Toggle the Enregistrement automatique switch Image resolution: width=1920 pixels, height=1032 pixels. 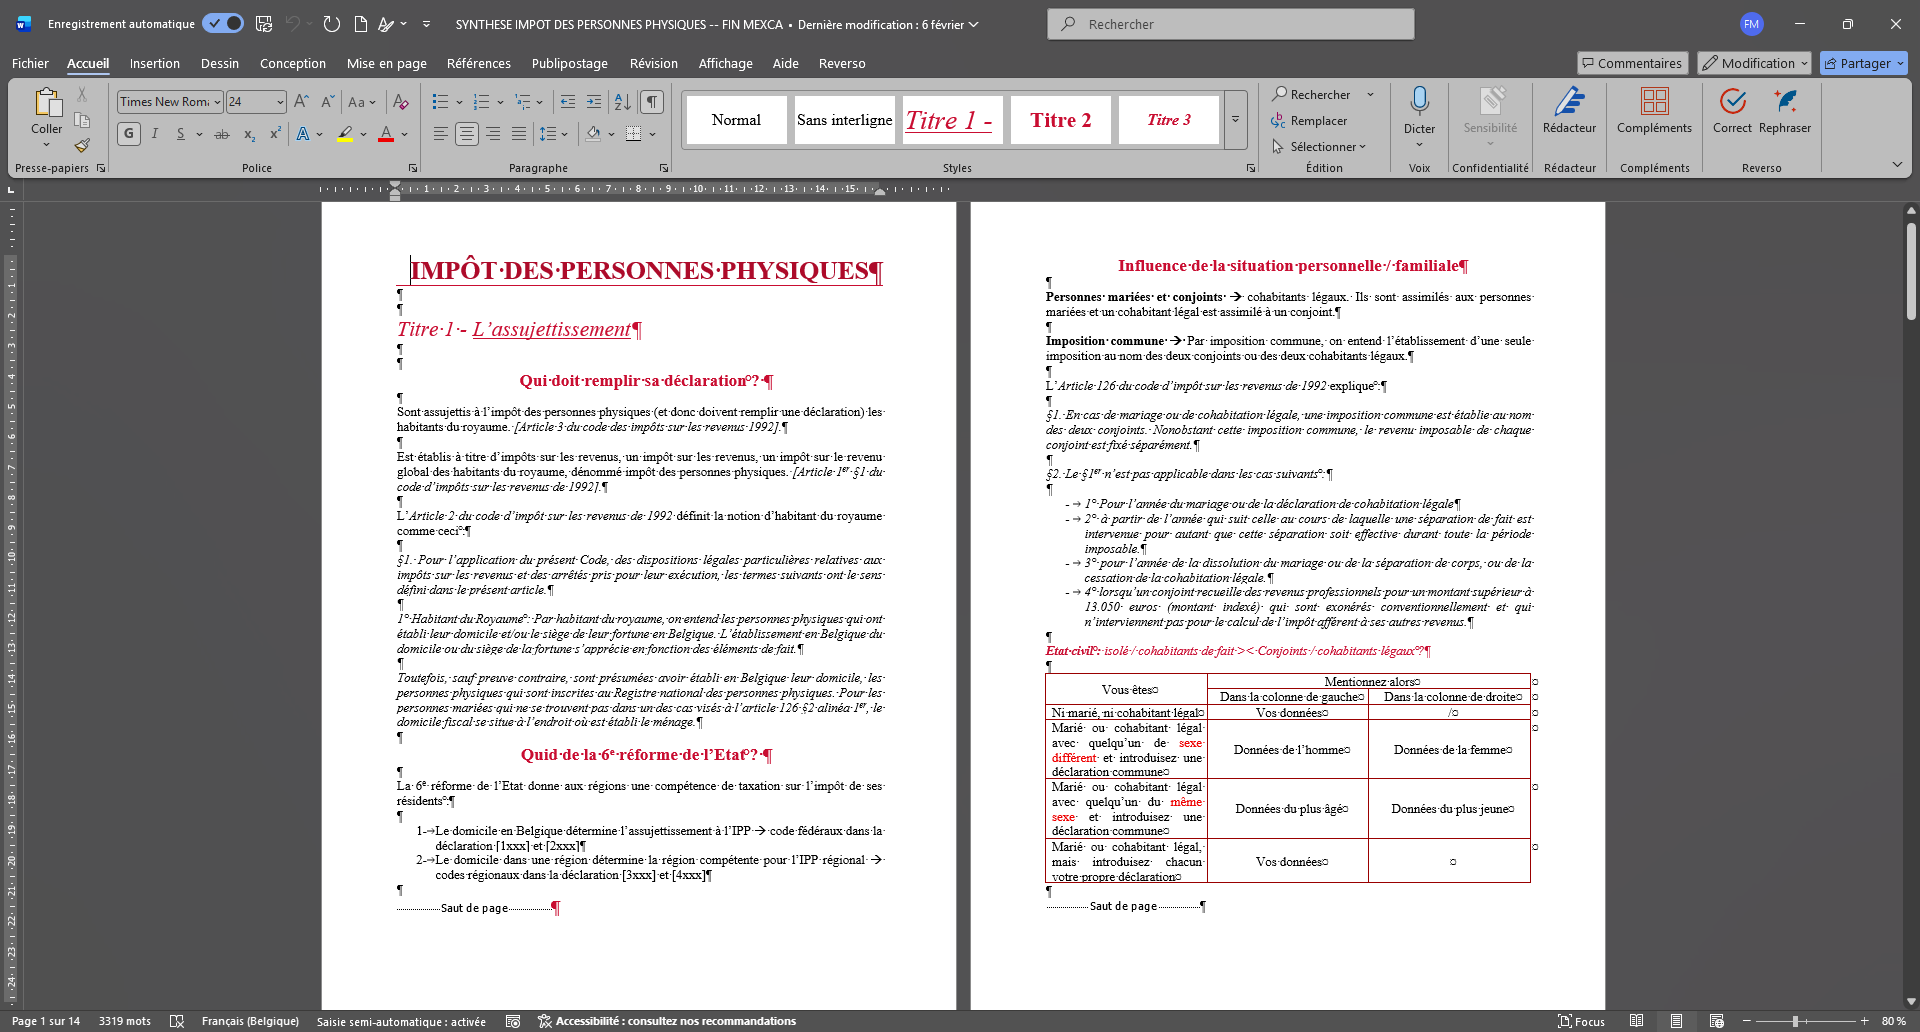[x=223, y=24]
